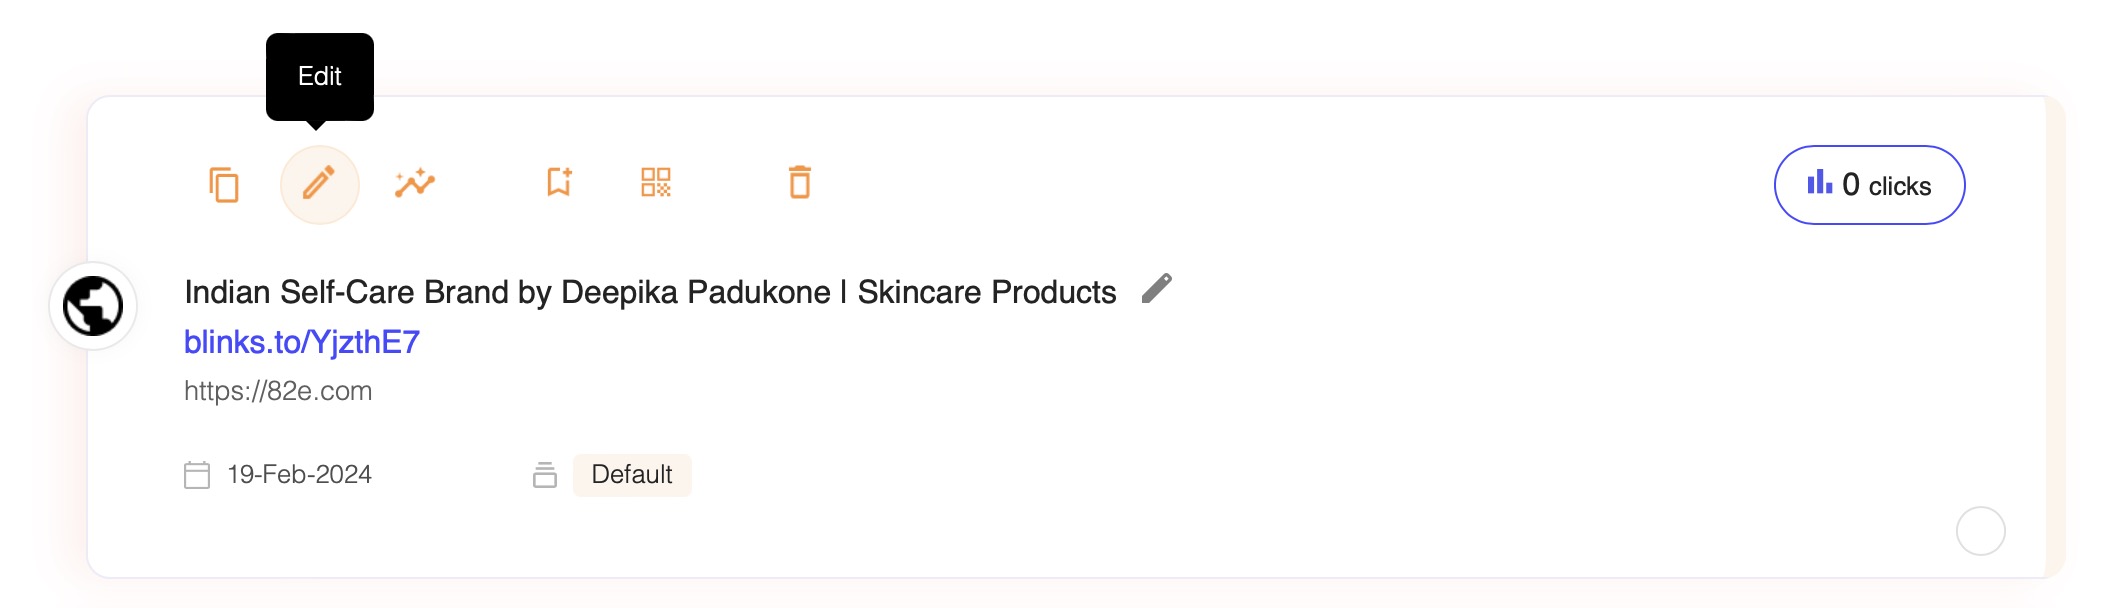Click the add bookmark icon
The width and height of the screenshot is (2122, 608).
tap(559, 182)
